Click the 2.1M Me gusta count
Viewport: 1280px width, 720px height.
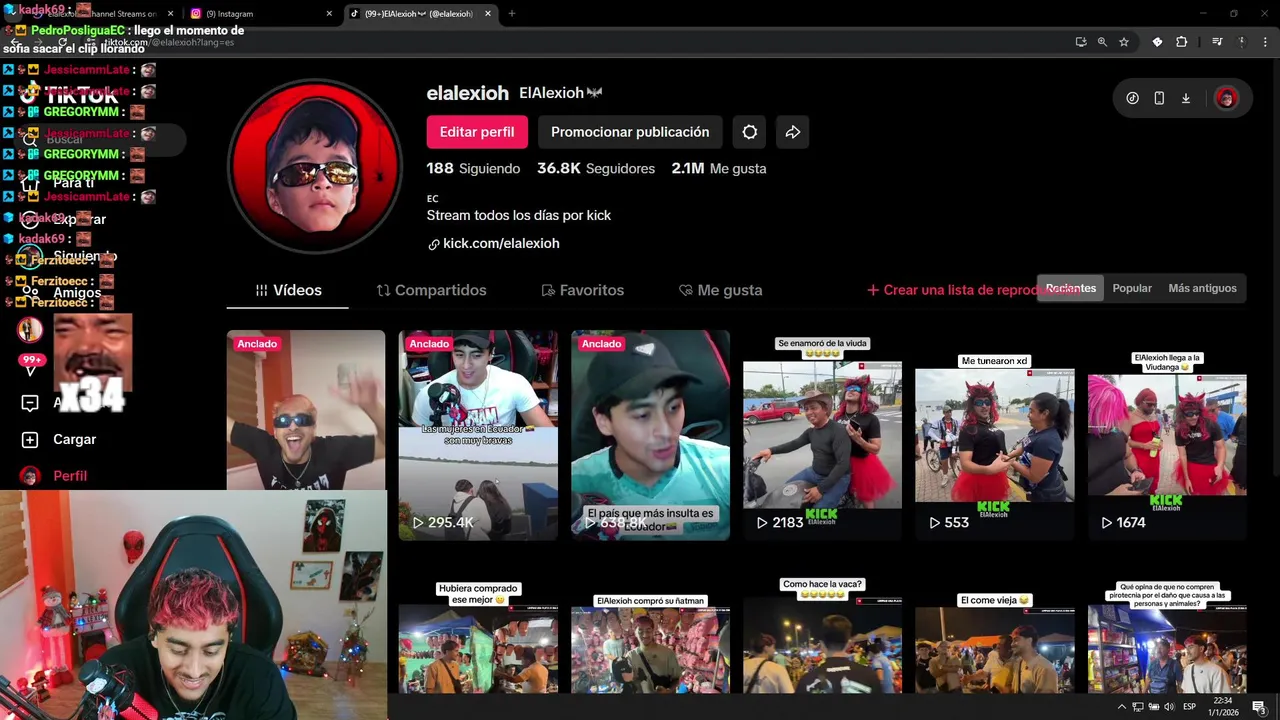(x=719, y=169)
